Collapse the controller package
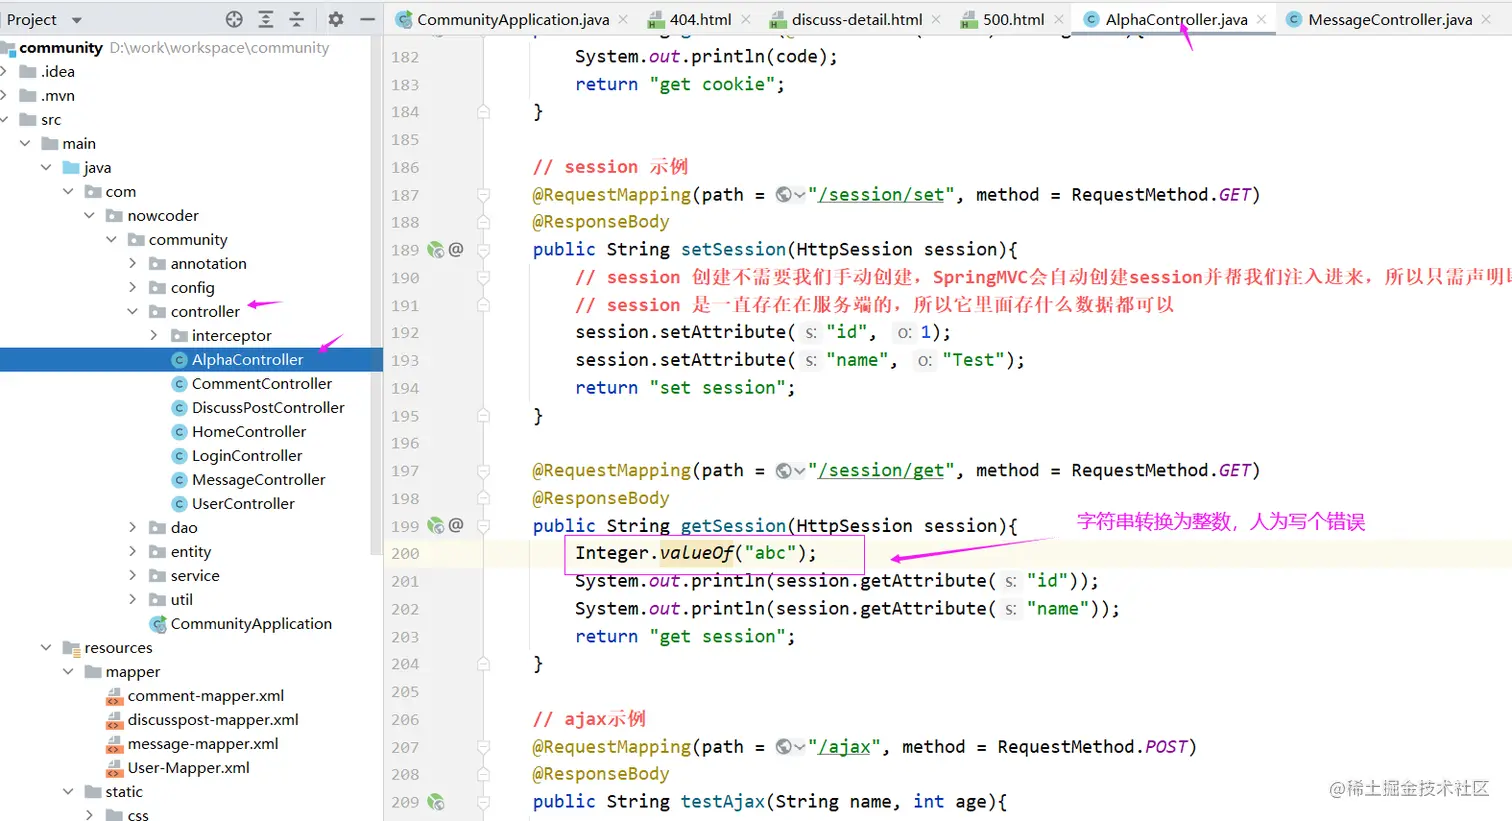Image resolution: width=1512 pixels, height=821 pixels. point(132,311)
